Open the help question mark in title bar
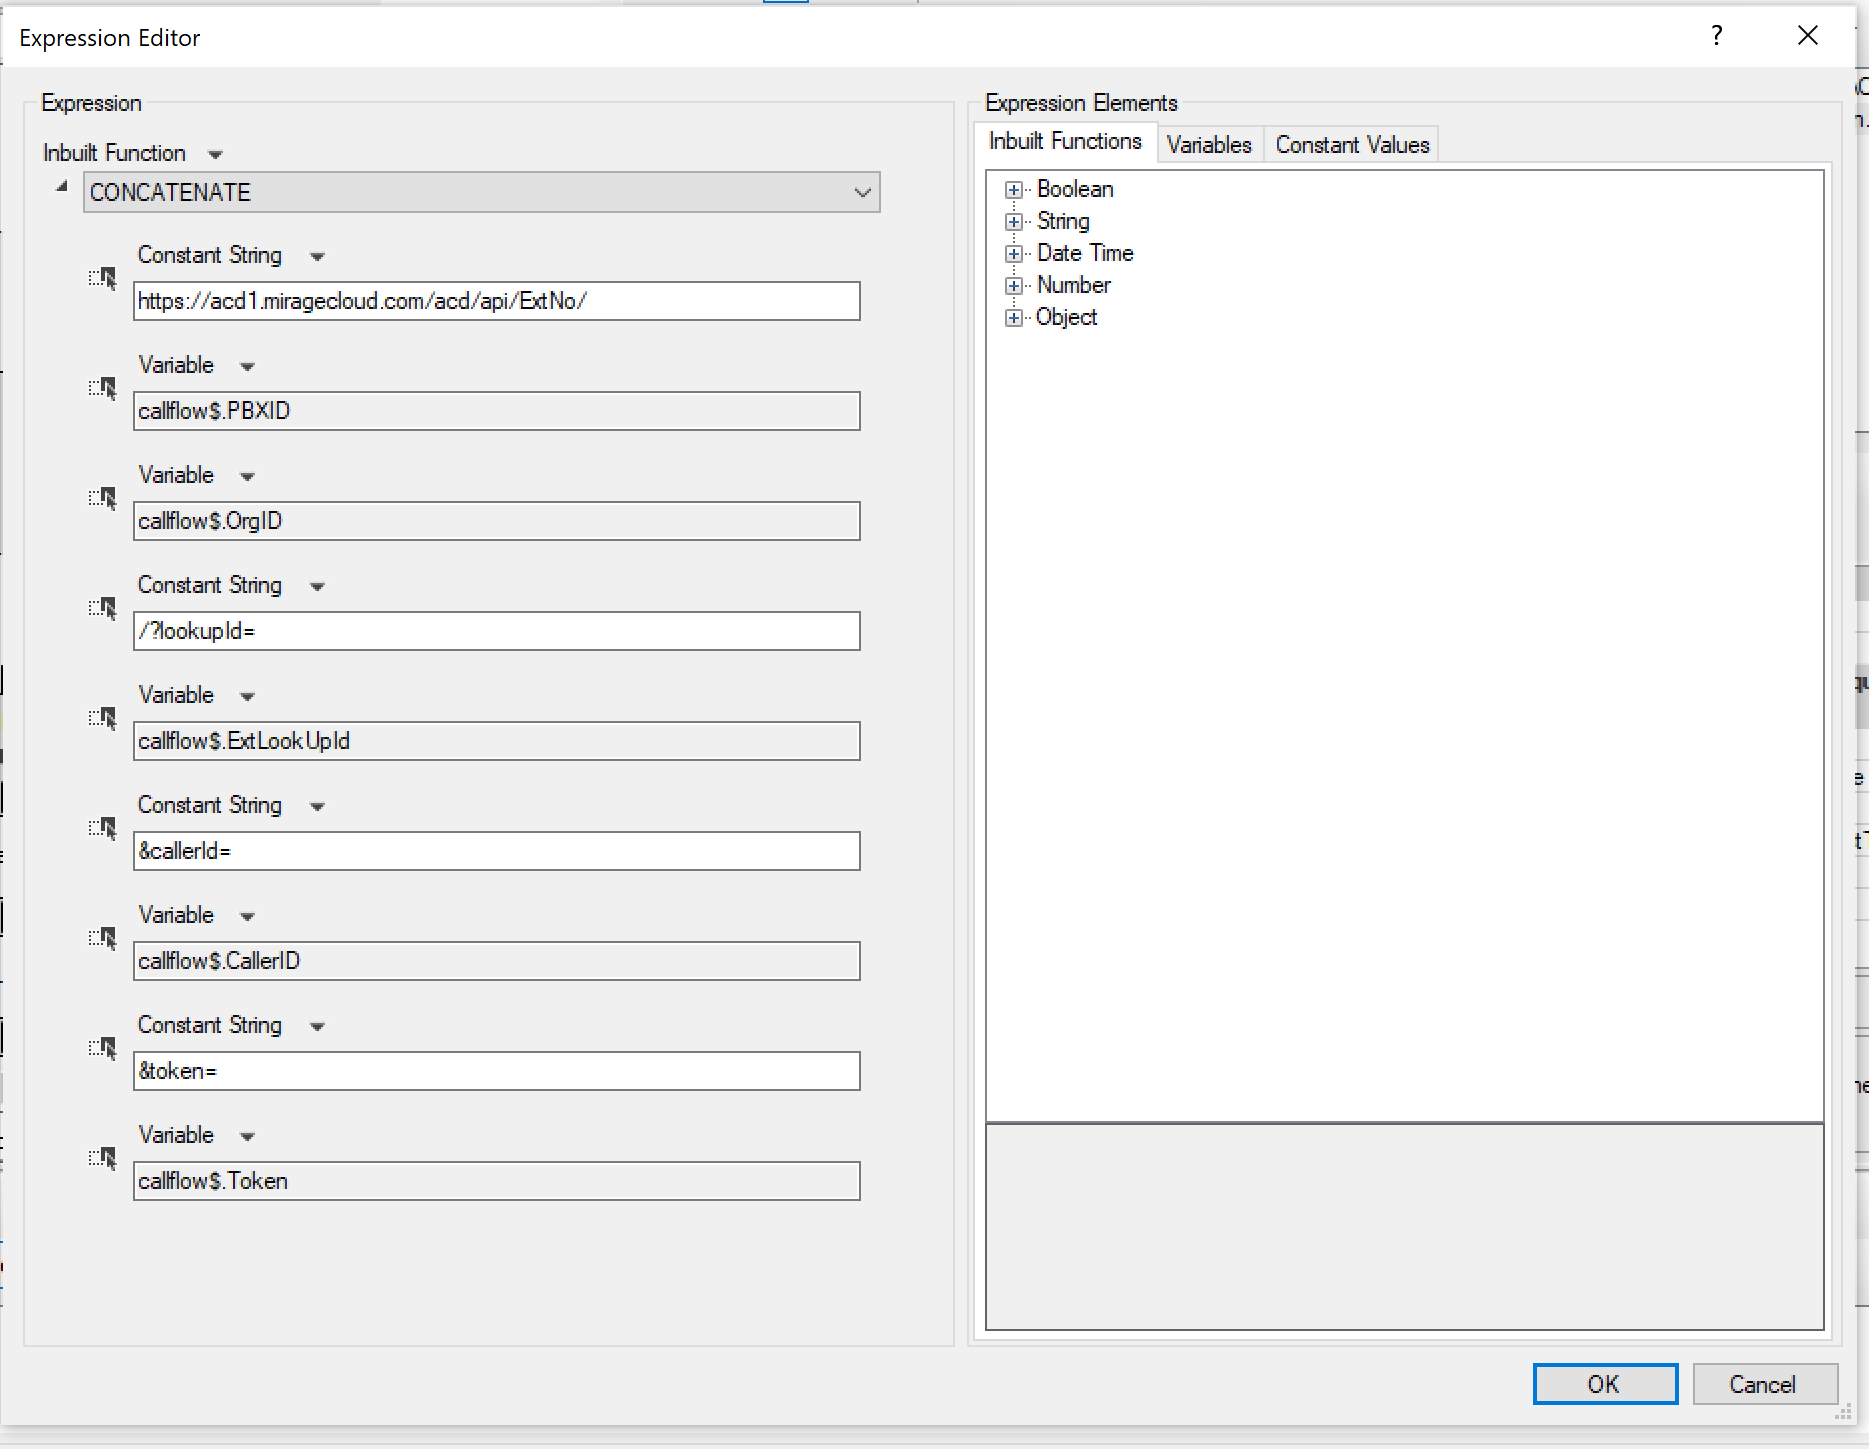 pos(1716,36)
